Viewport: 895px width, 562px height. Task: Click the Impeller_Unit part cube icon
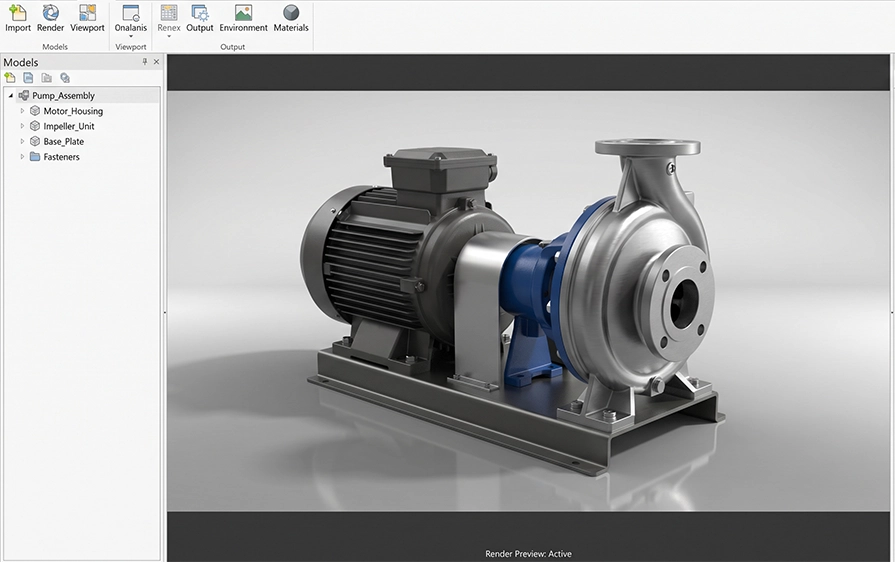[35, 126]
